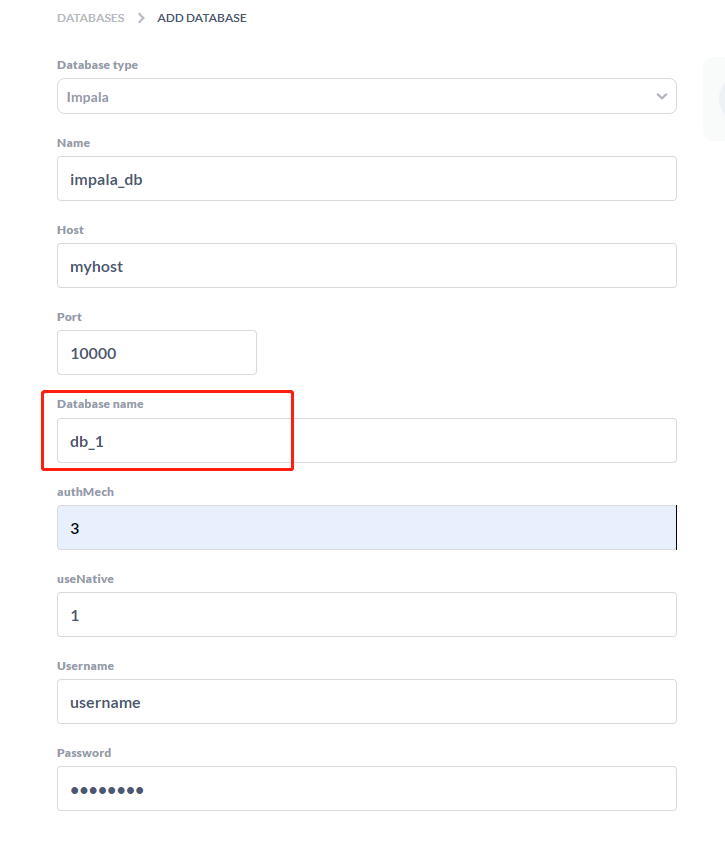Select the Host field showing myhost

pos(366,265)
